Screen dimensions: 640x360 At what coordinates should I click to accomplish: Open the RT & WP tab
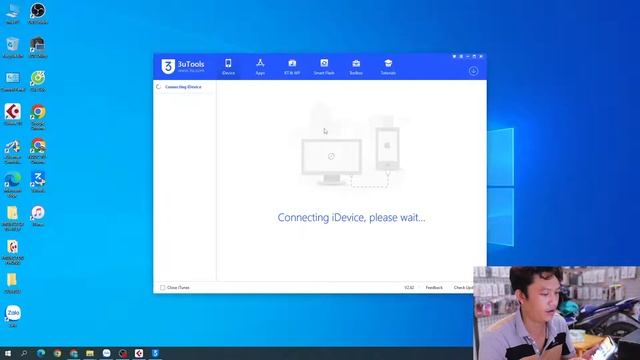pos(292,67)
